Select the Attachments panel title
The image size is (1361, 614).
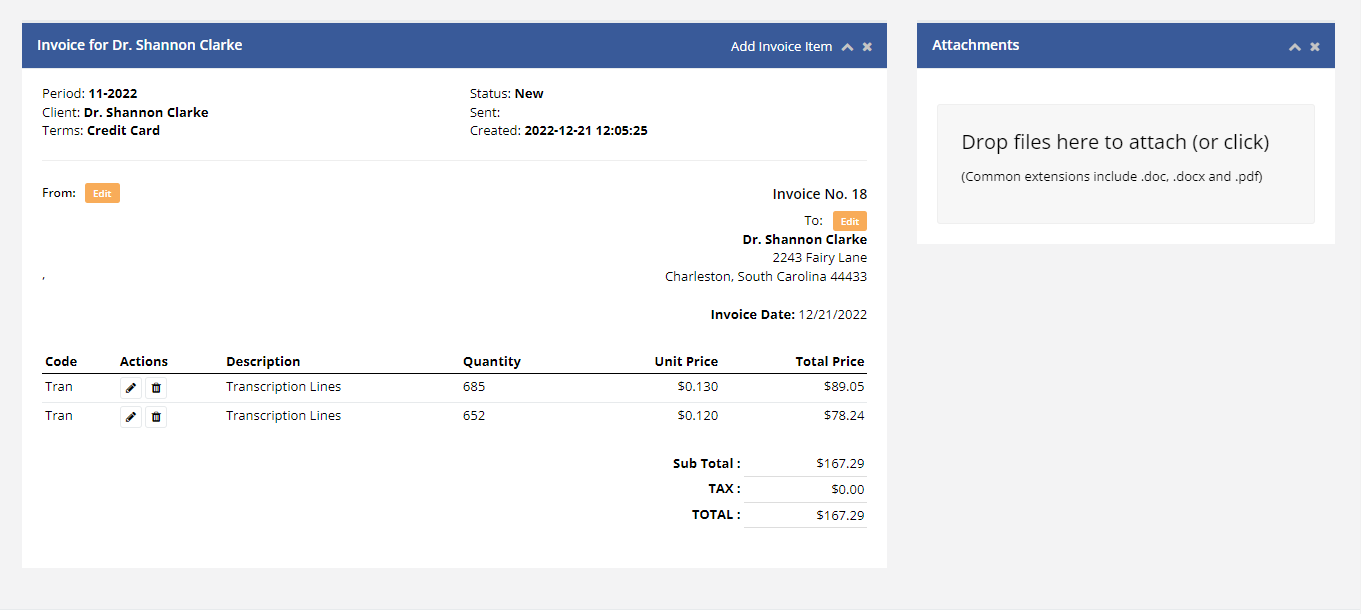976,45
